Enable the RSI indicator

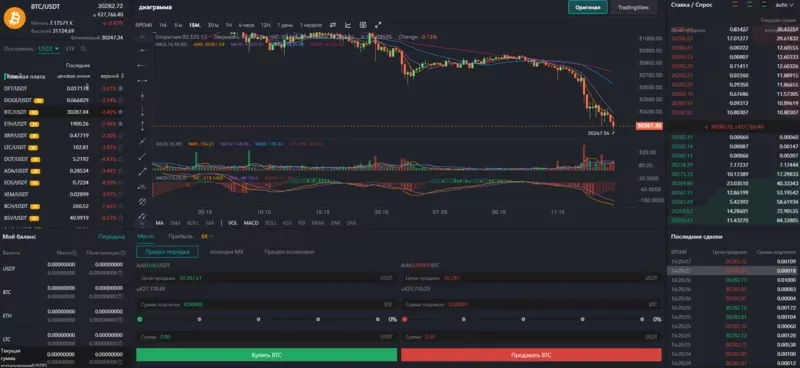[x=302, y=223]
